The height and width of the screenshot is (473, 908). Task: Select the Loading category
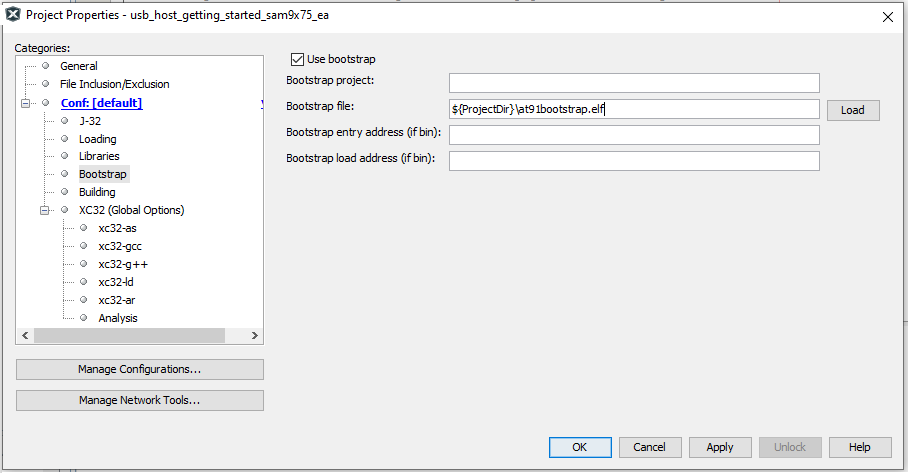[97, 139]
